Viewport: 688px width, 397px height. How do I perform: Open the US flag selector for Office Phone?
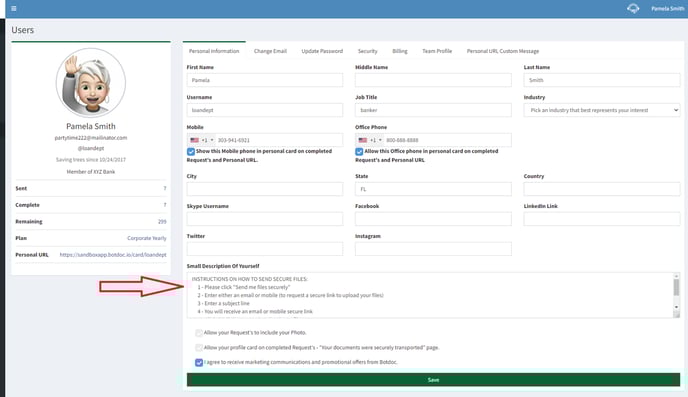click(x=362, y=140)
